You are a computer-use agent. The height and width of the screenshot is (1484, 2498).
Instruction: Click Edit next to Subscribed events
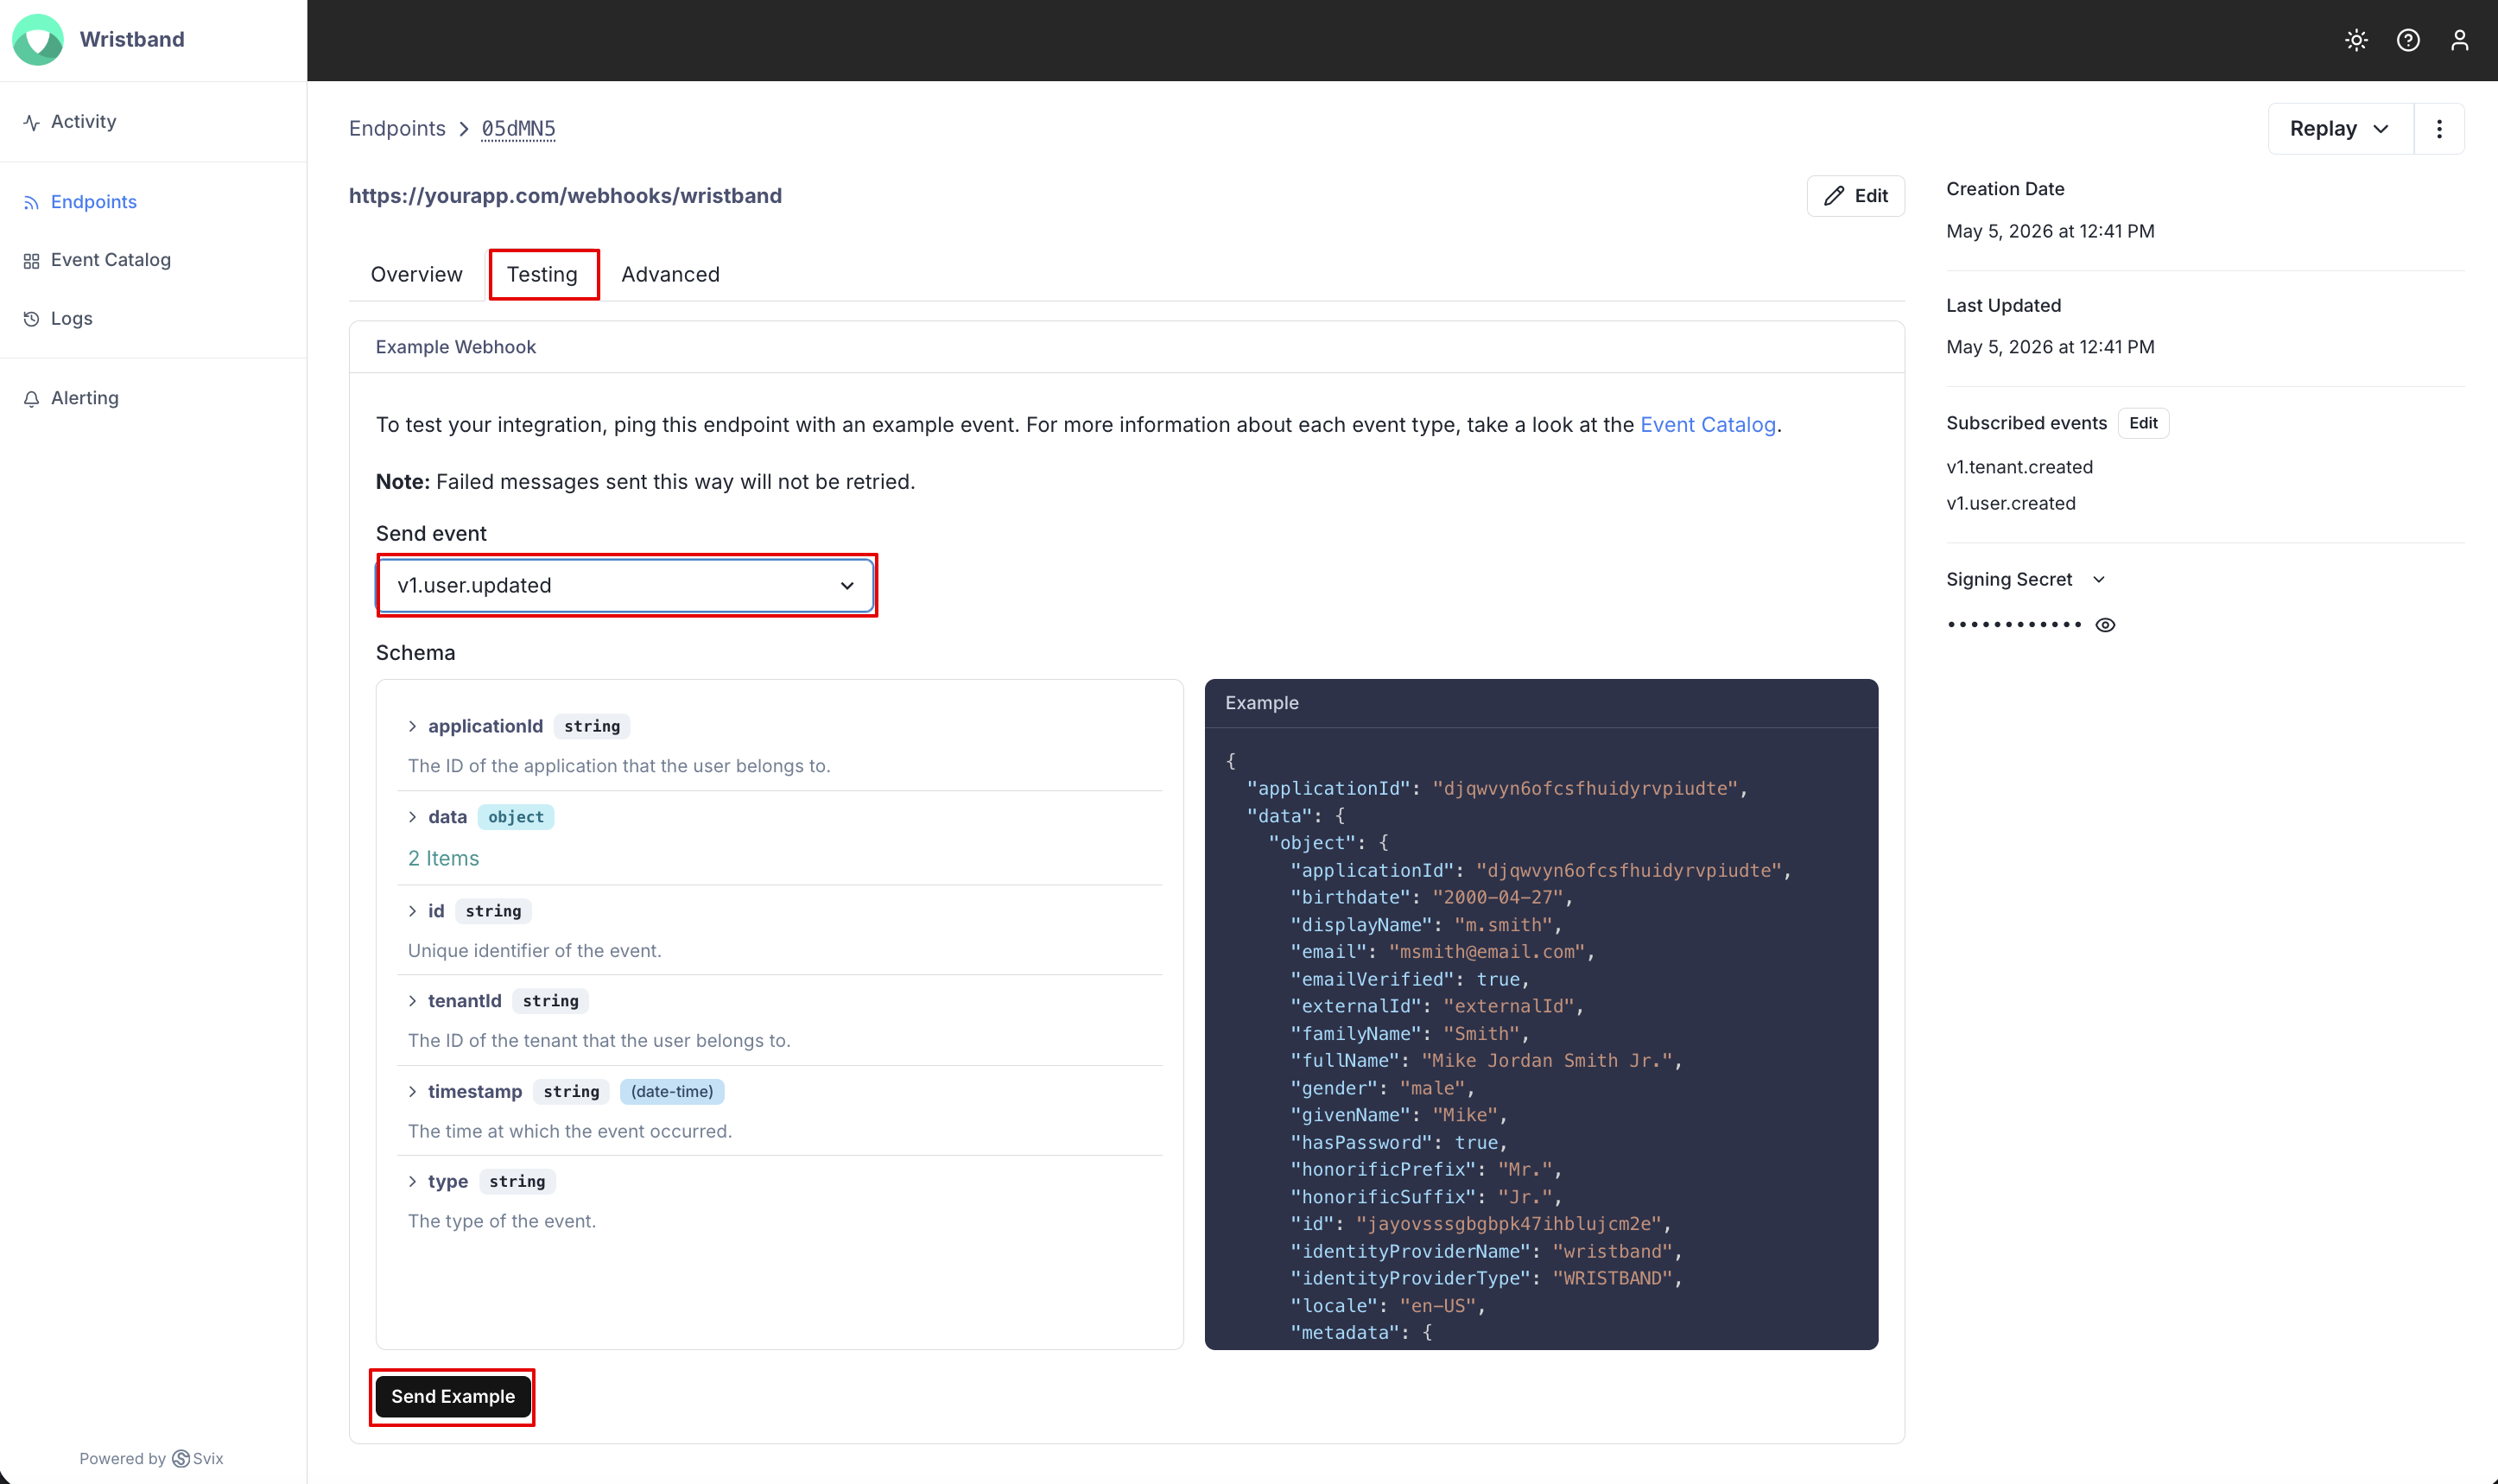(x=2143, y=423)
